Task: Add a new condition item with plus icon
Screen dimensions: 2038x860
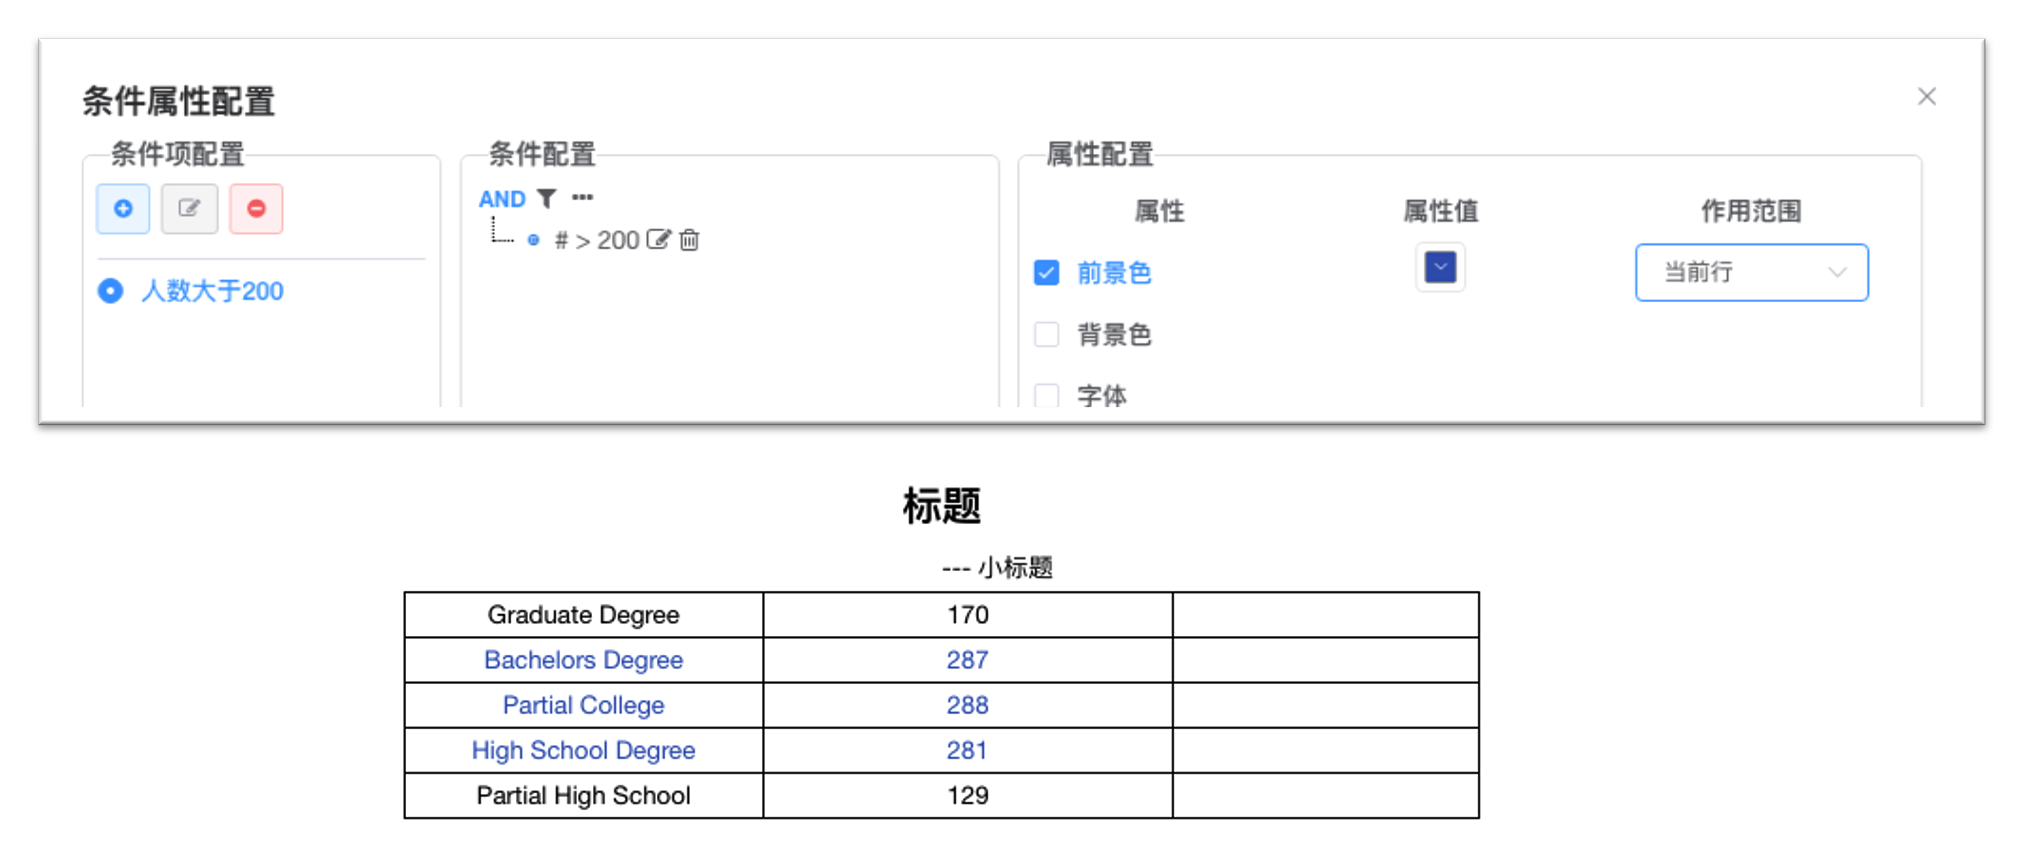Action: coord(123,209)
